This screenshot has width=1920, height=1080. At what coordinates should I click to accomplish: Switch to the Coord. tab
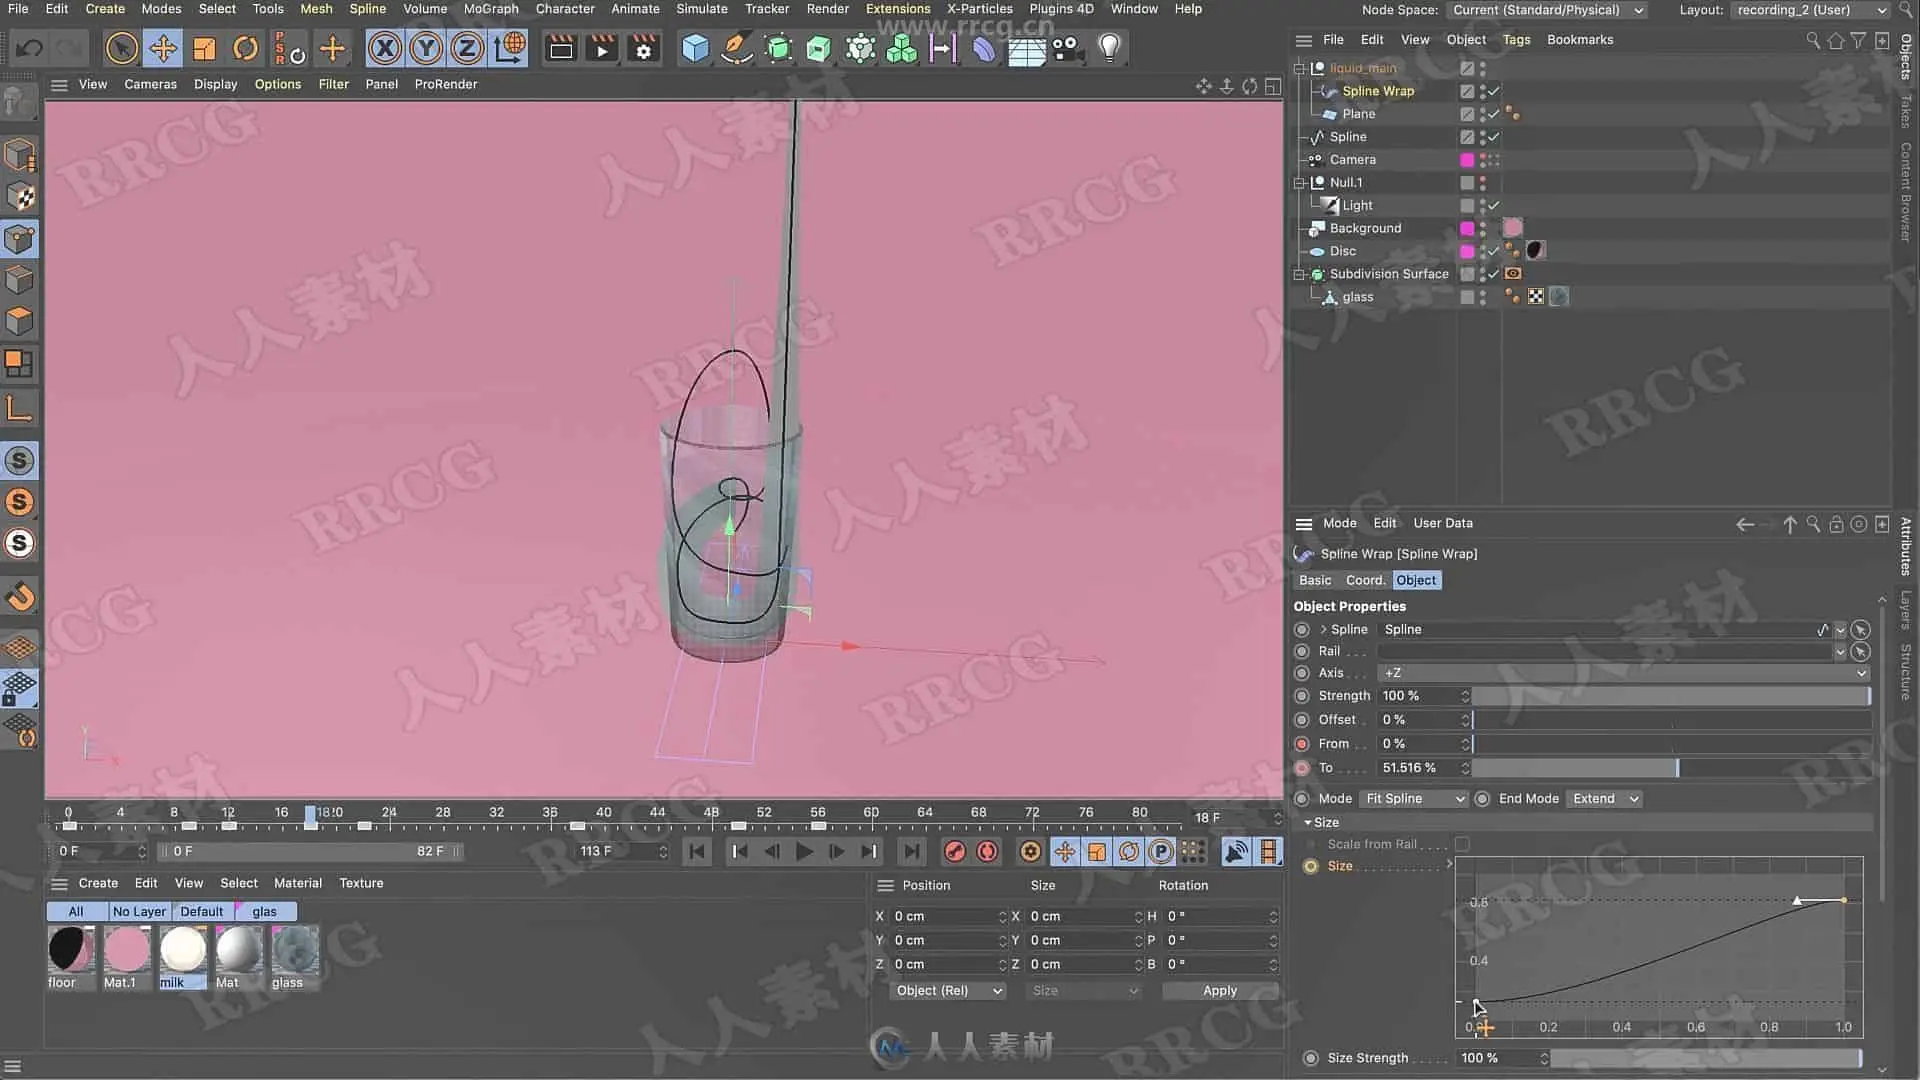click(1365, 580)
